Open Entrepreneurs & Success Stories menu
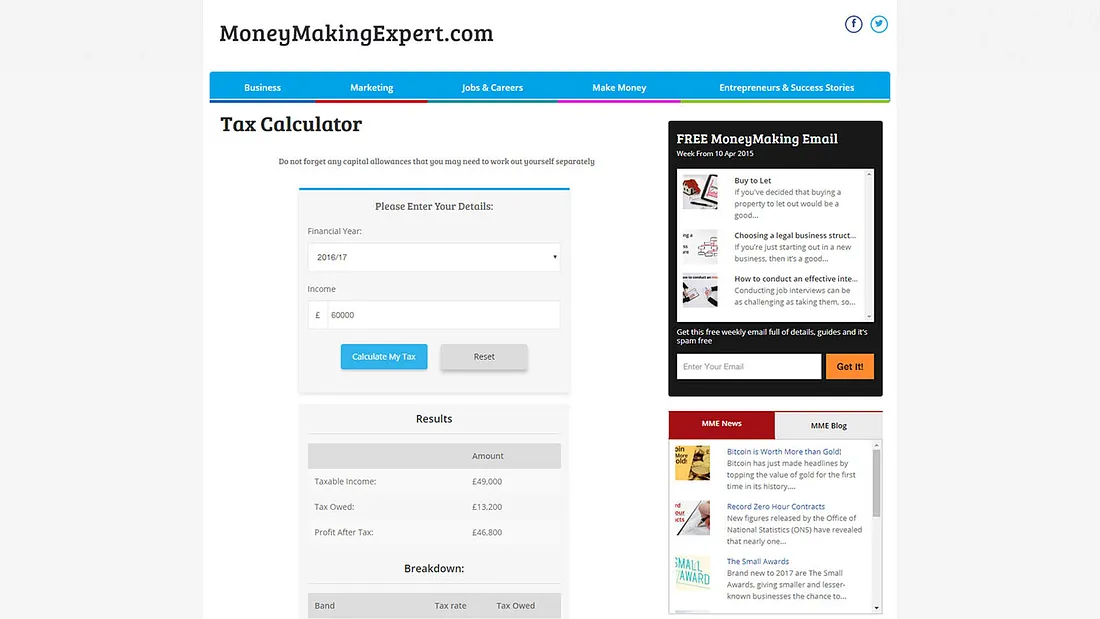Image resolution: width=1100 pixels, height=619 pixels. pos(786,88)
